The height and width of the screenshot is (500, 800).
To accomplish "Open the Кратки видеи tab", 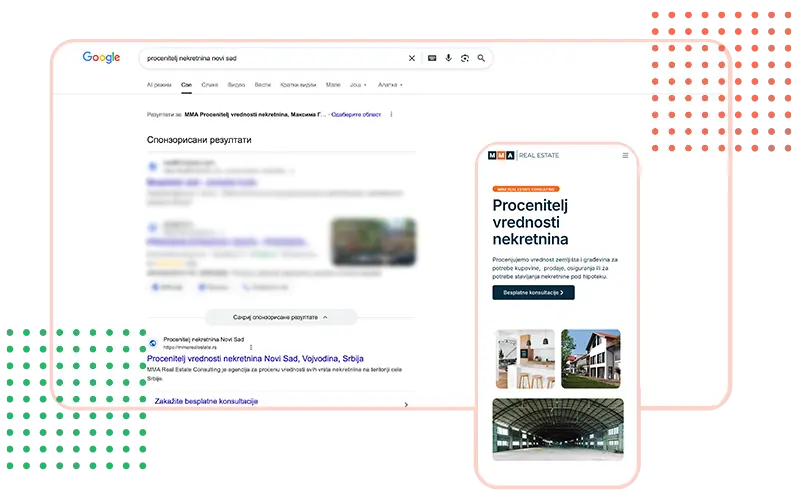I will [298, 85].
